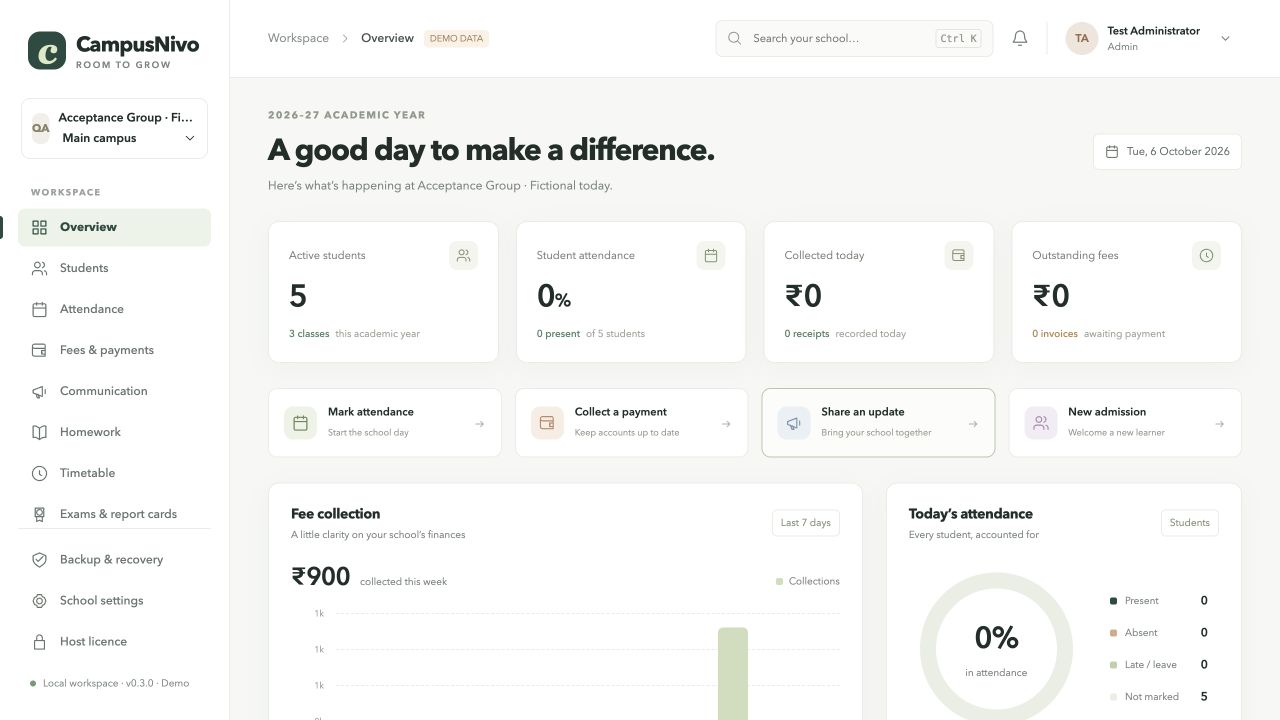
Task: Click the Homework book icon
Action: (x=39, y=432)
